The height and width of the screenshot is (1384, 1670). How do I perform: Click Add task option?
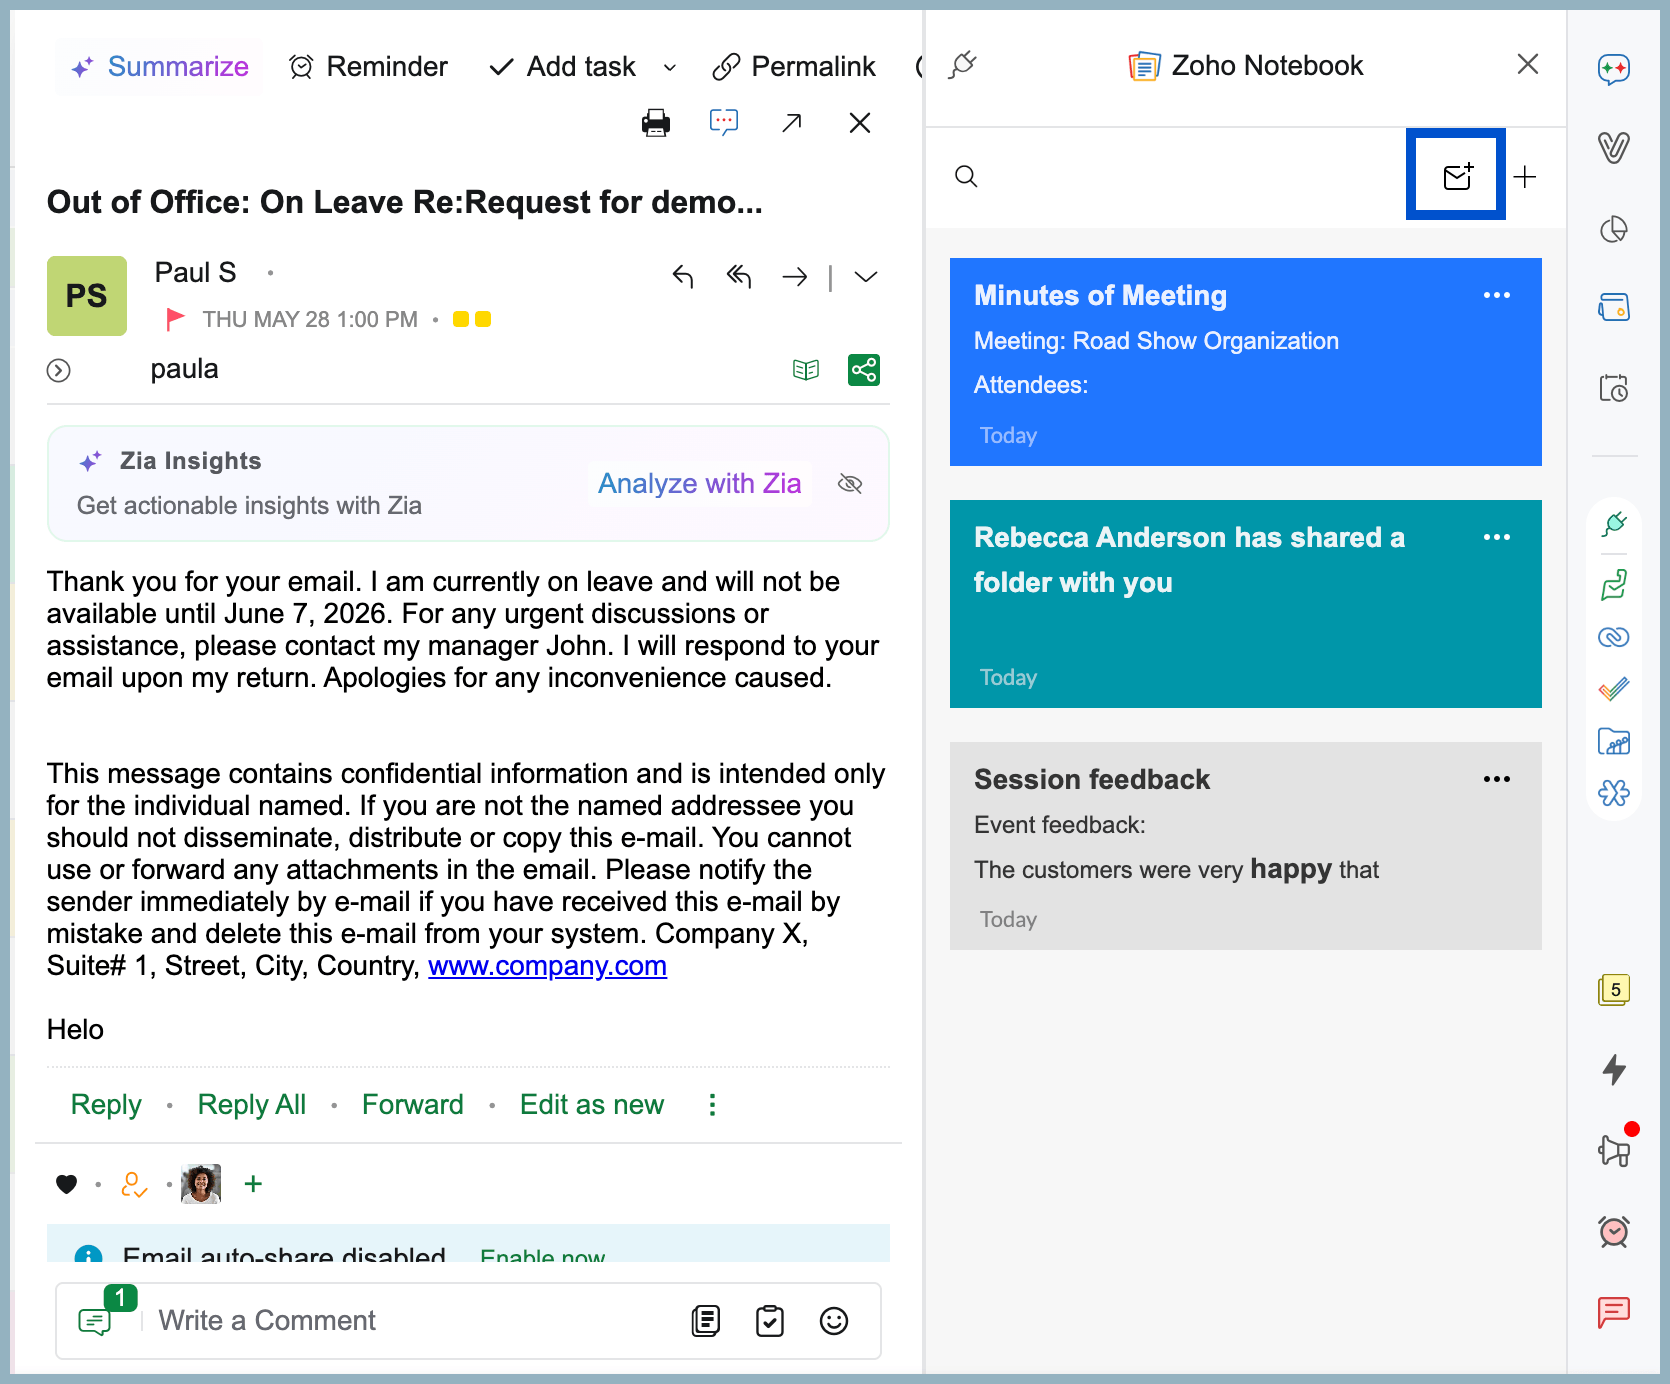click(x=562, y=67)
